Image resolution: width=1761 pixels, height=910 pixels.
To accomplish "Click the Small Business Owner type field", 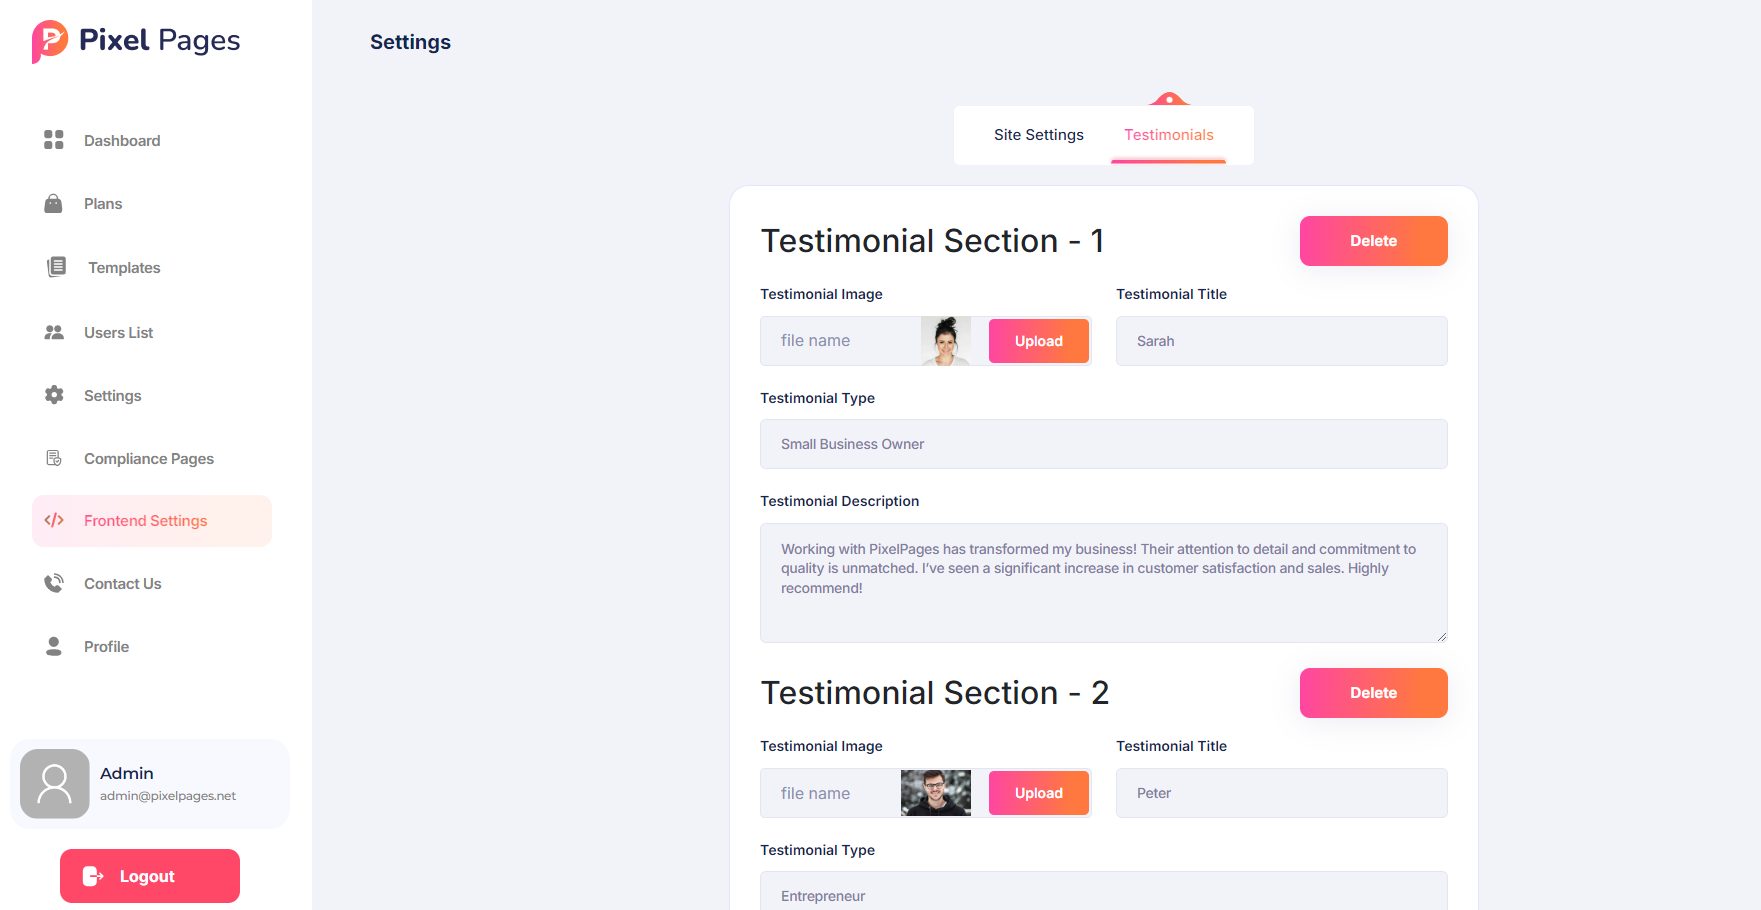I will pyautogui.click(x=1103, y=444).
